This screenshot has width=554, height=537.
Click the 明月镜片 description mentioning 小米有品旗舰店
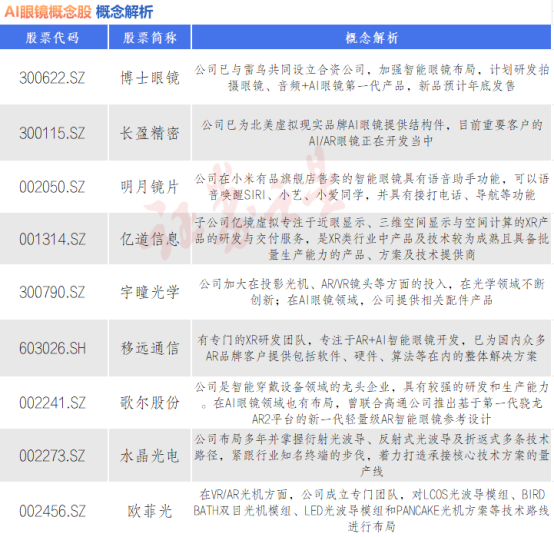click(x=371, y=187)
